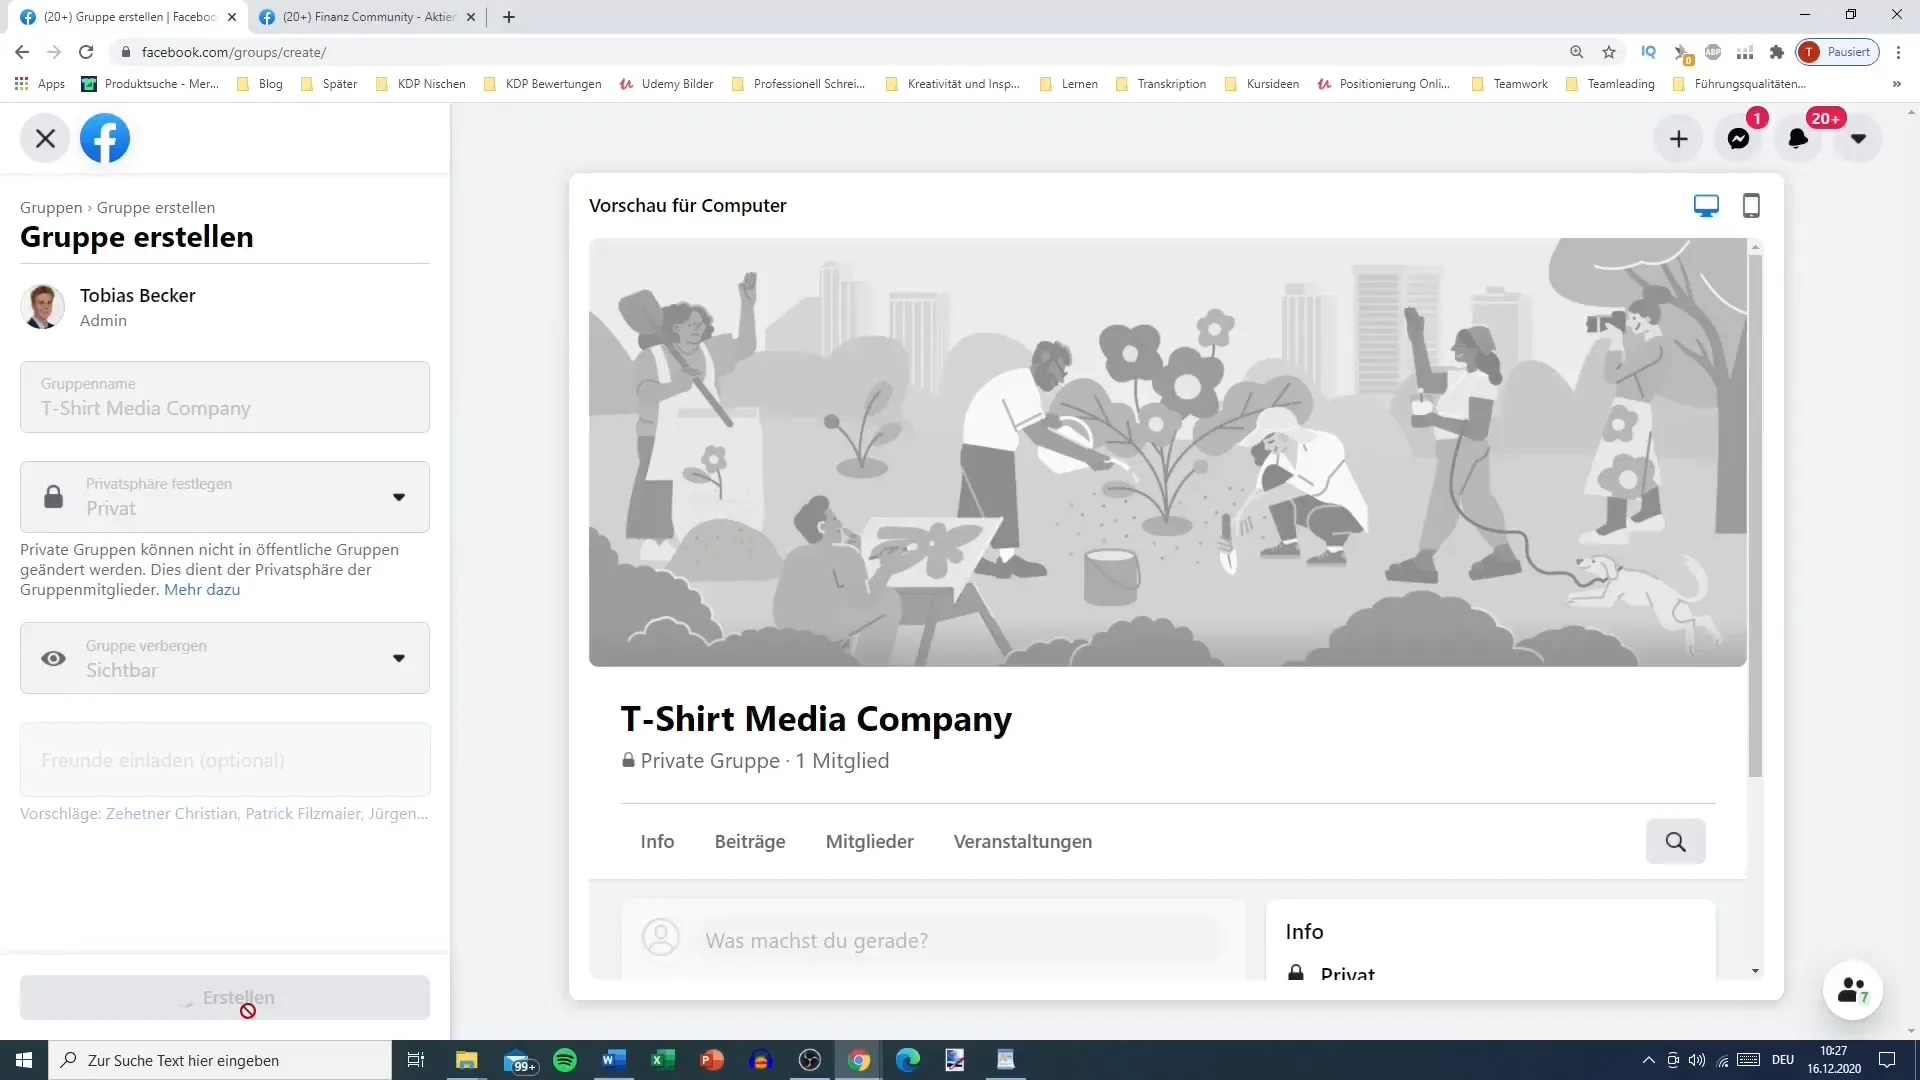Image resolution: width=1920 pixels, height=1080 pixels.
Task: Click the Facebook logo icon
Action: [x=105, y=138]
